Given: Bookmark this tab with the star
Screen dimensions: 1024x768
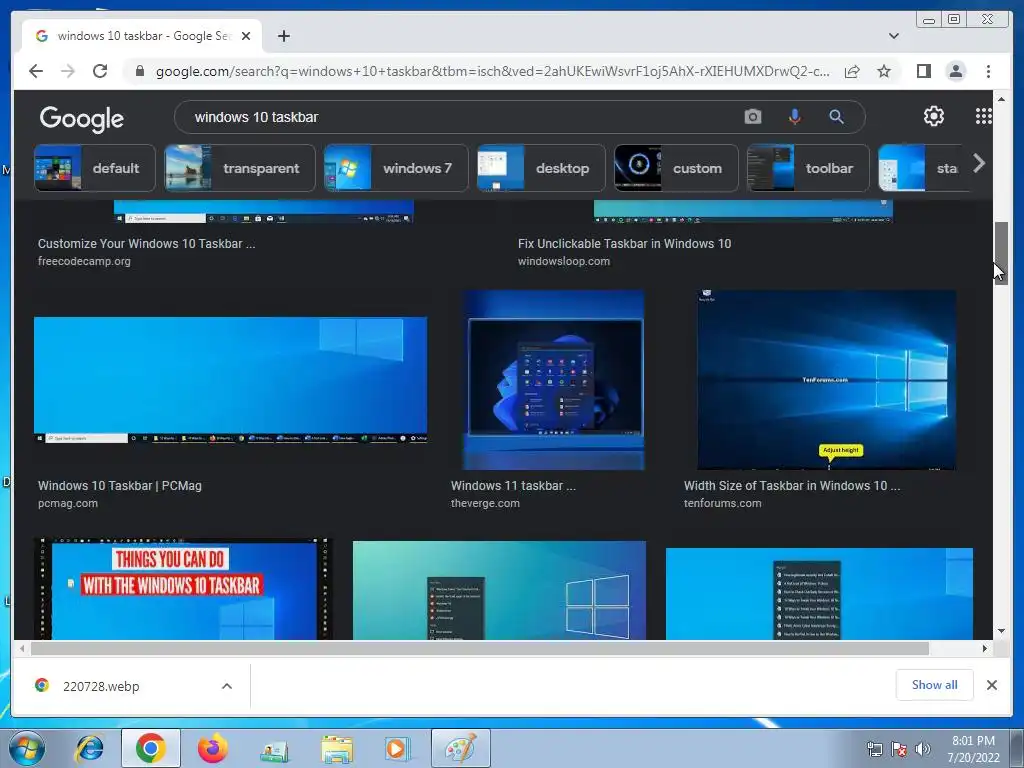Looking at the screenshot, I should [884, 71].
